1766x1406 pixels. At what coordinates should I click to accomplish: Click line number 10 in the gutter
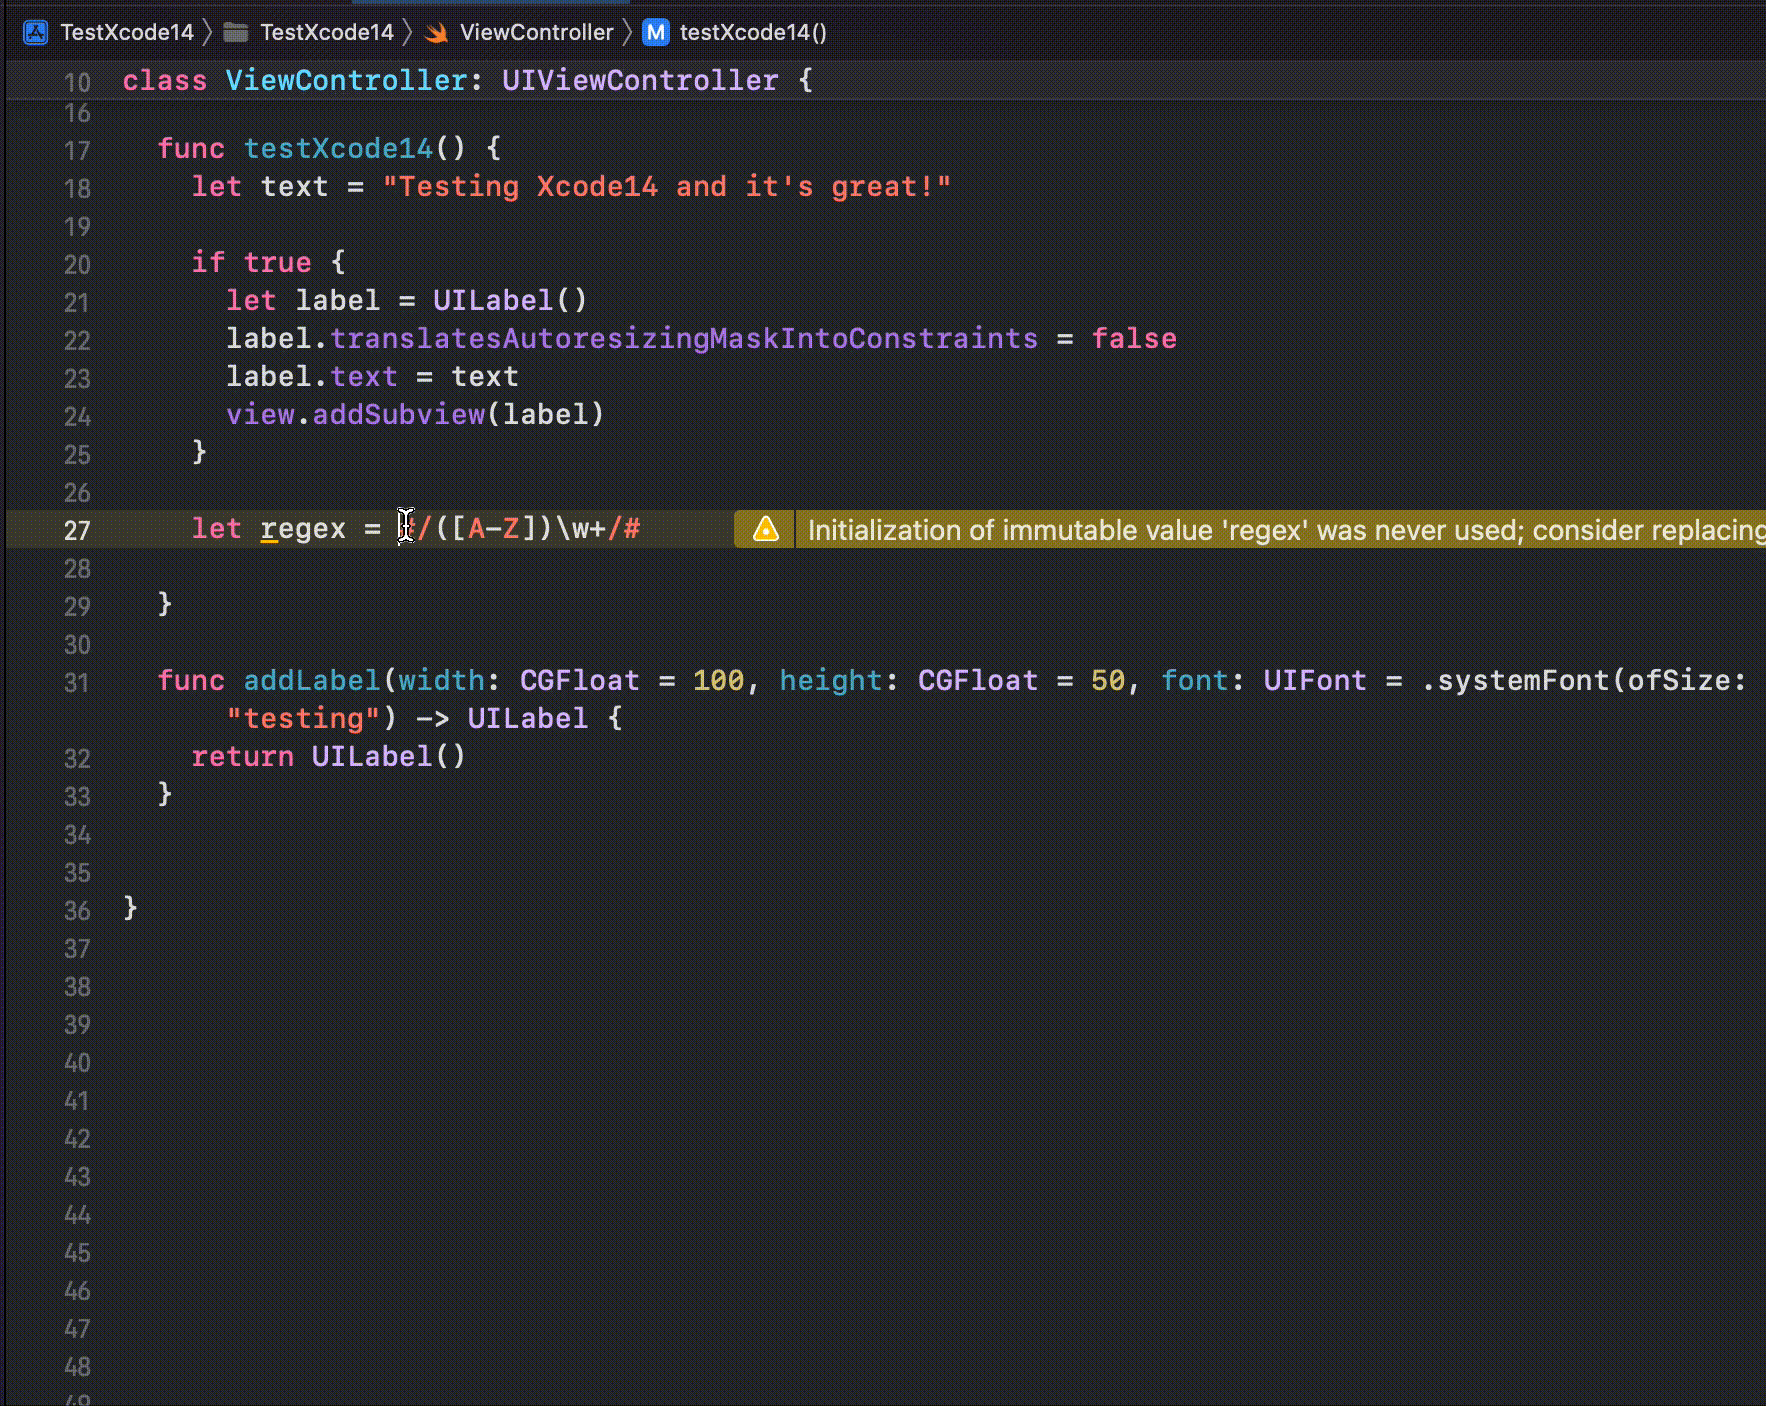77,82
